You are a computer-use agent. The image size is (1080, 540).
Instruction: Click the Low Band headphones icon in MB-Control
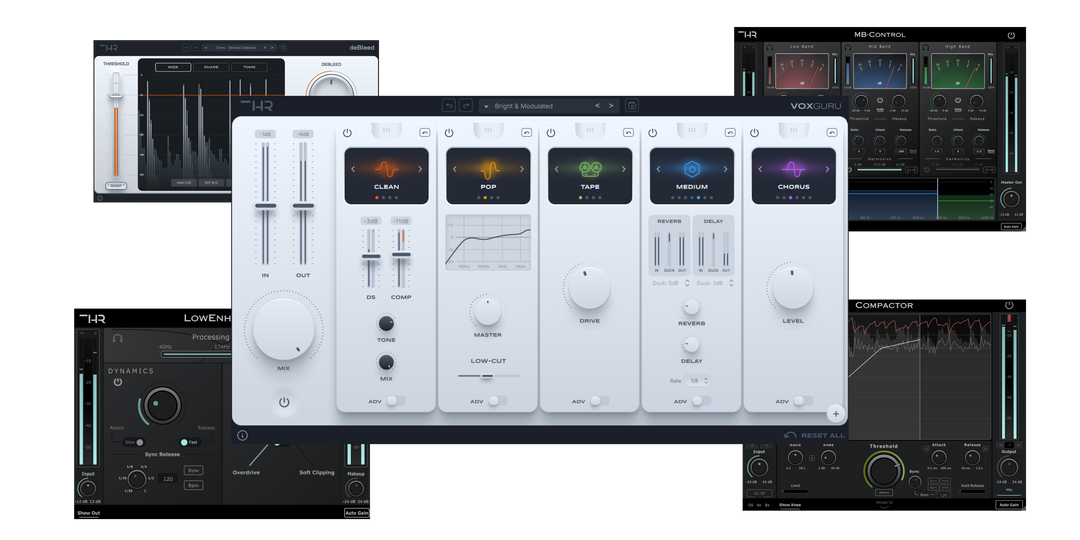pos(769,47)
